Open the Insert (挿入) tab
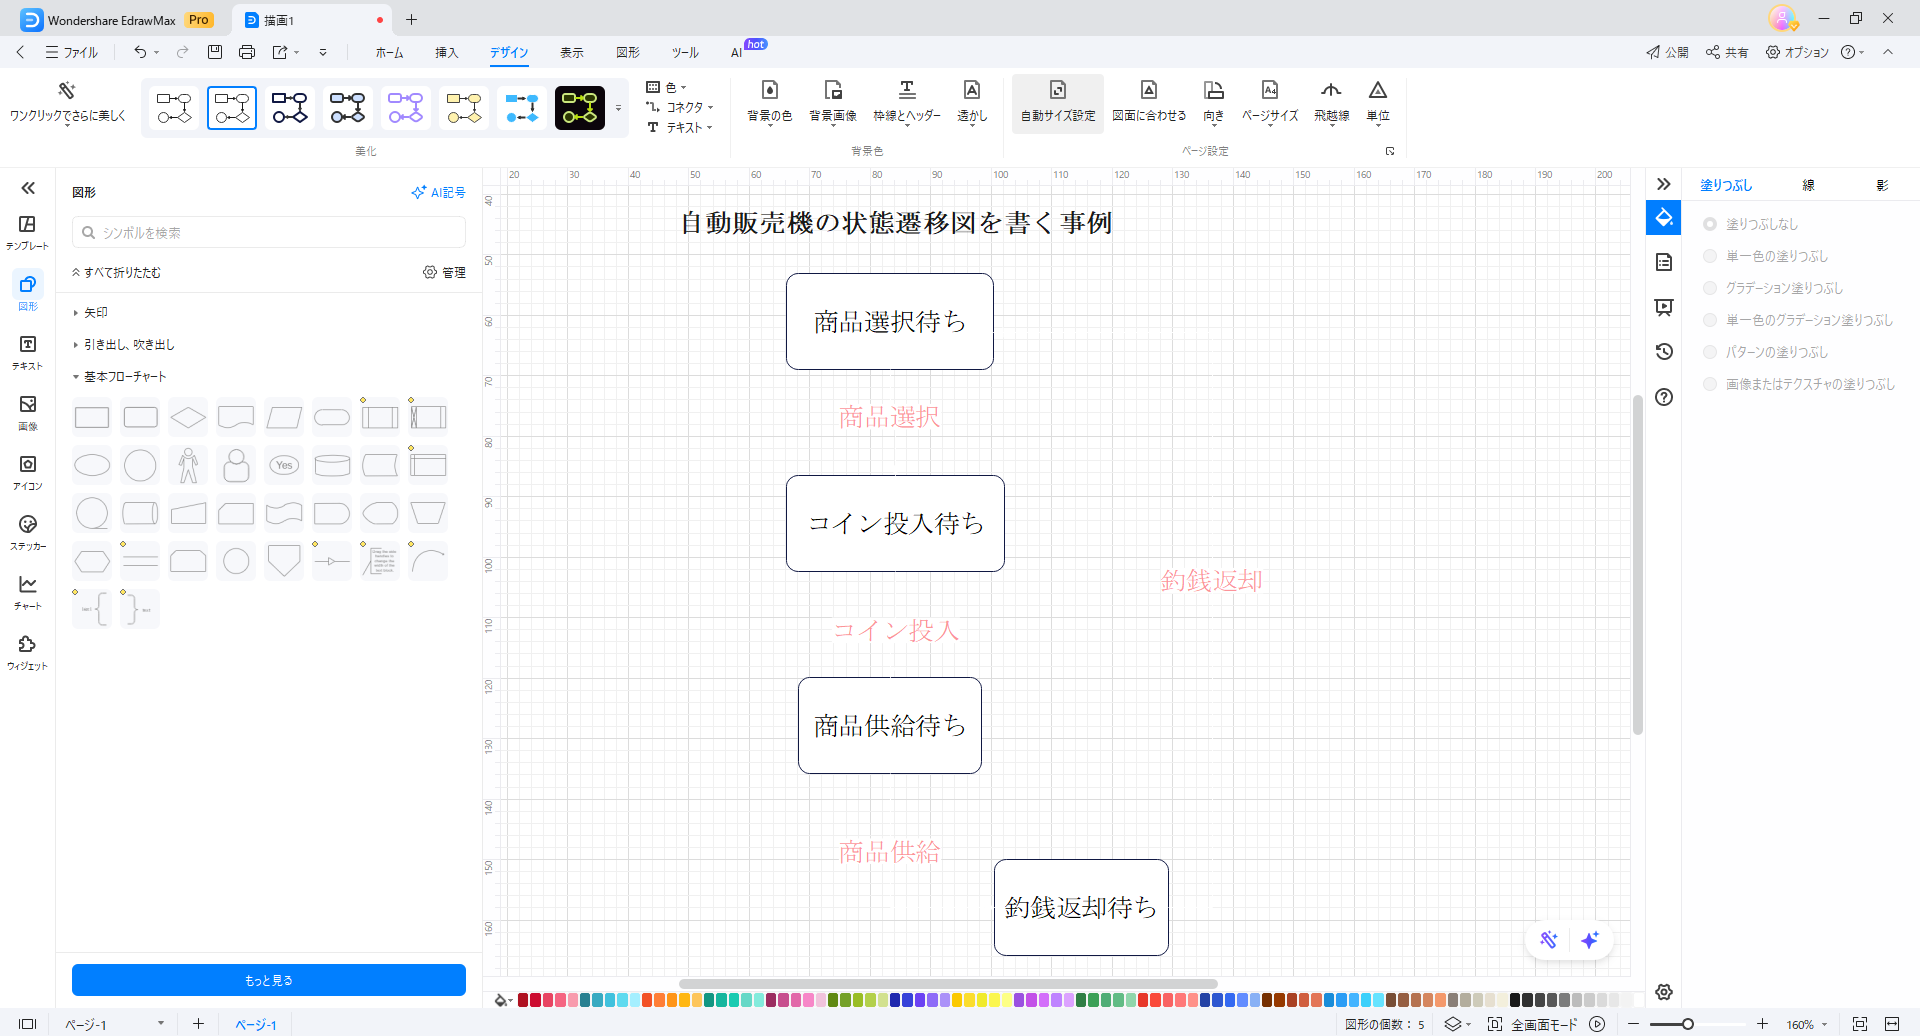Viewport: 1920px width, 1036px height. tap(446, 52)
